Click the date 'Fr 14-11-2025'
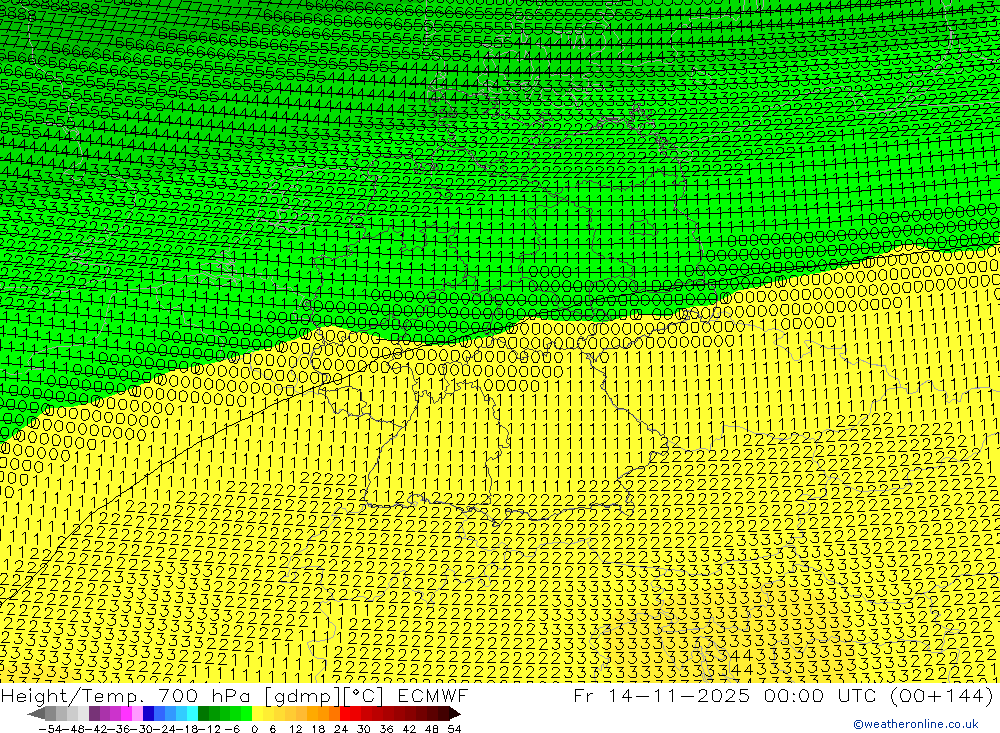The image size is (1000, 733). coord(662,695)
